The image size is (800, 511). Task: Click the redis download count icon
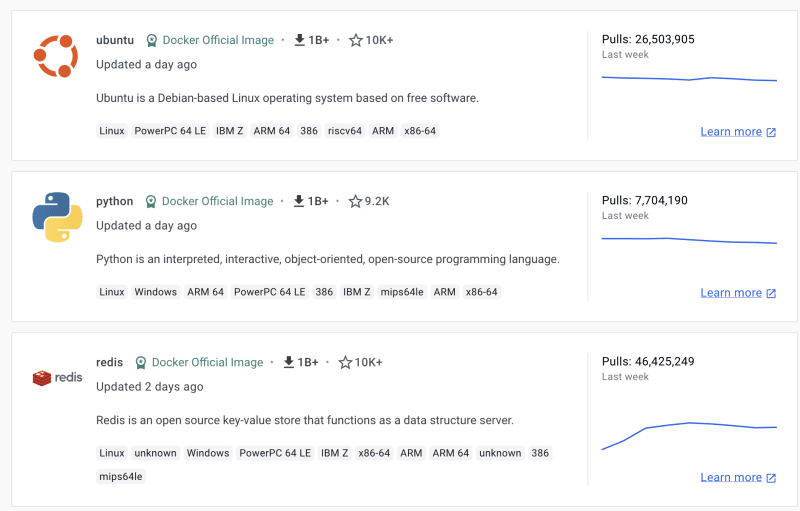289,362
